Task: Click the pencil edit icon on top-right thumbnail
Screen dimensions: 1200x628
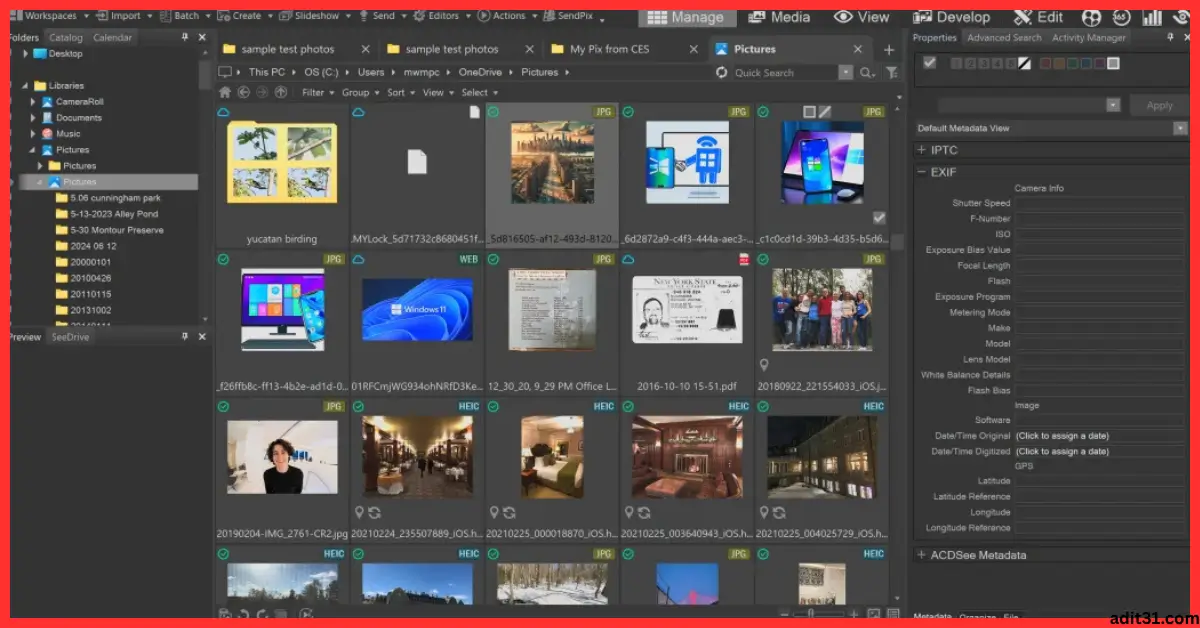Action: [x=825, y=112]
